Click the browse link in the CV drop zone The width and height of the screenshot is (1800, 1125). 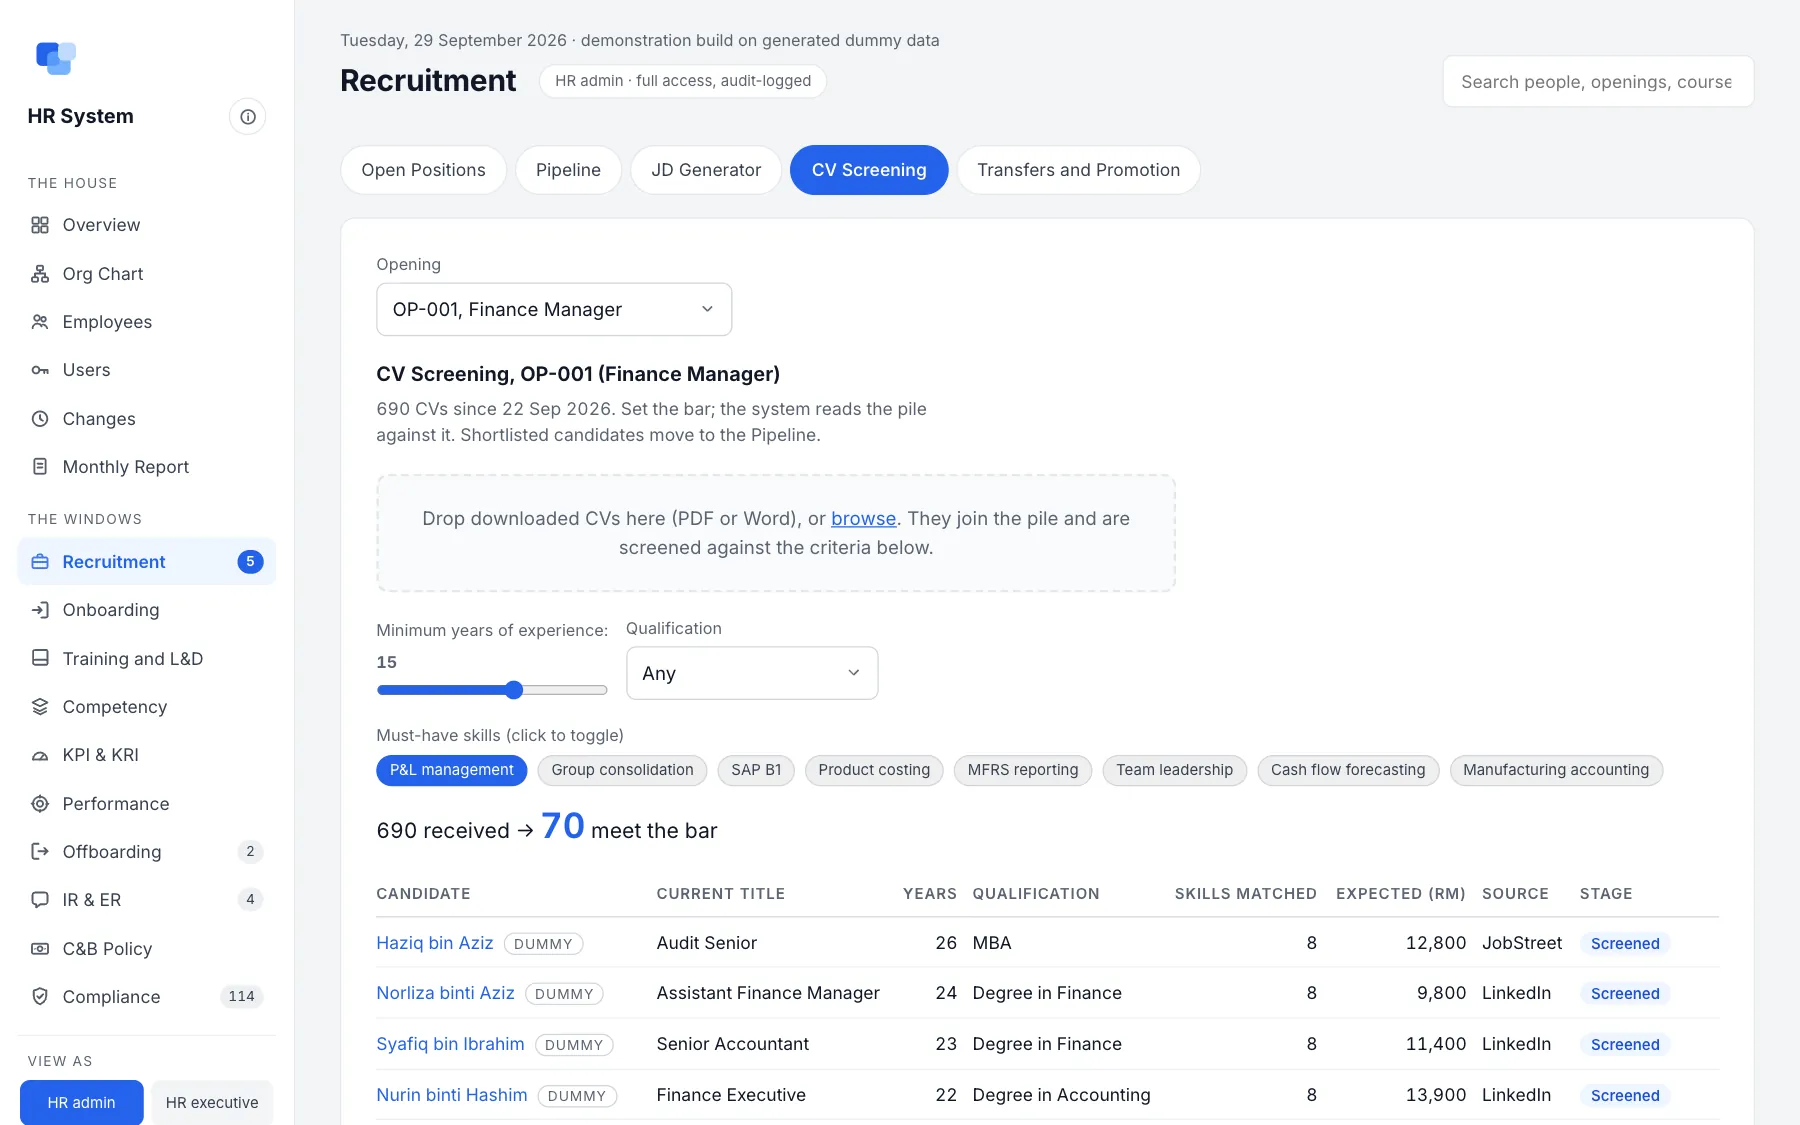point(863,519)
